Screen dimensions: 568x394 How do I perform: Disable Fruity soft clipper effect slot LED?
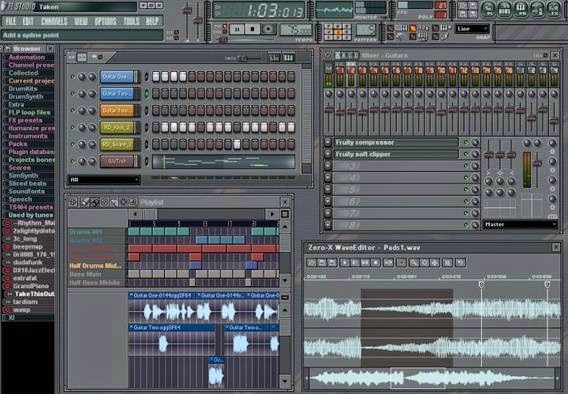[466, 154]
